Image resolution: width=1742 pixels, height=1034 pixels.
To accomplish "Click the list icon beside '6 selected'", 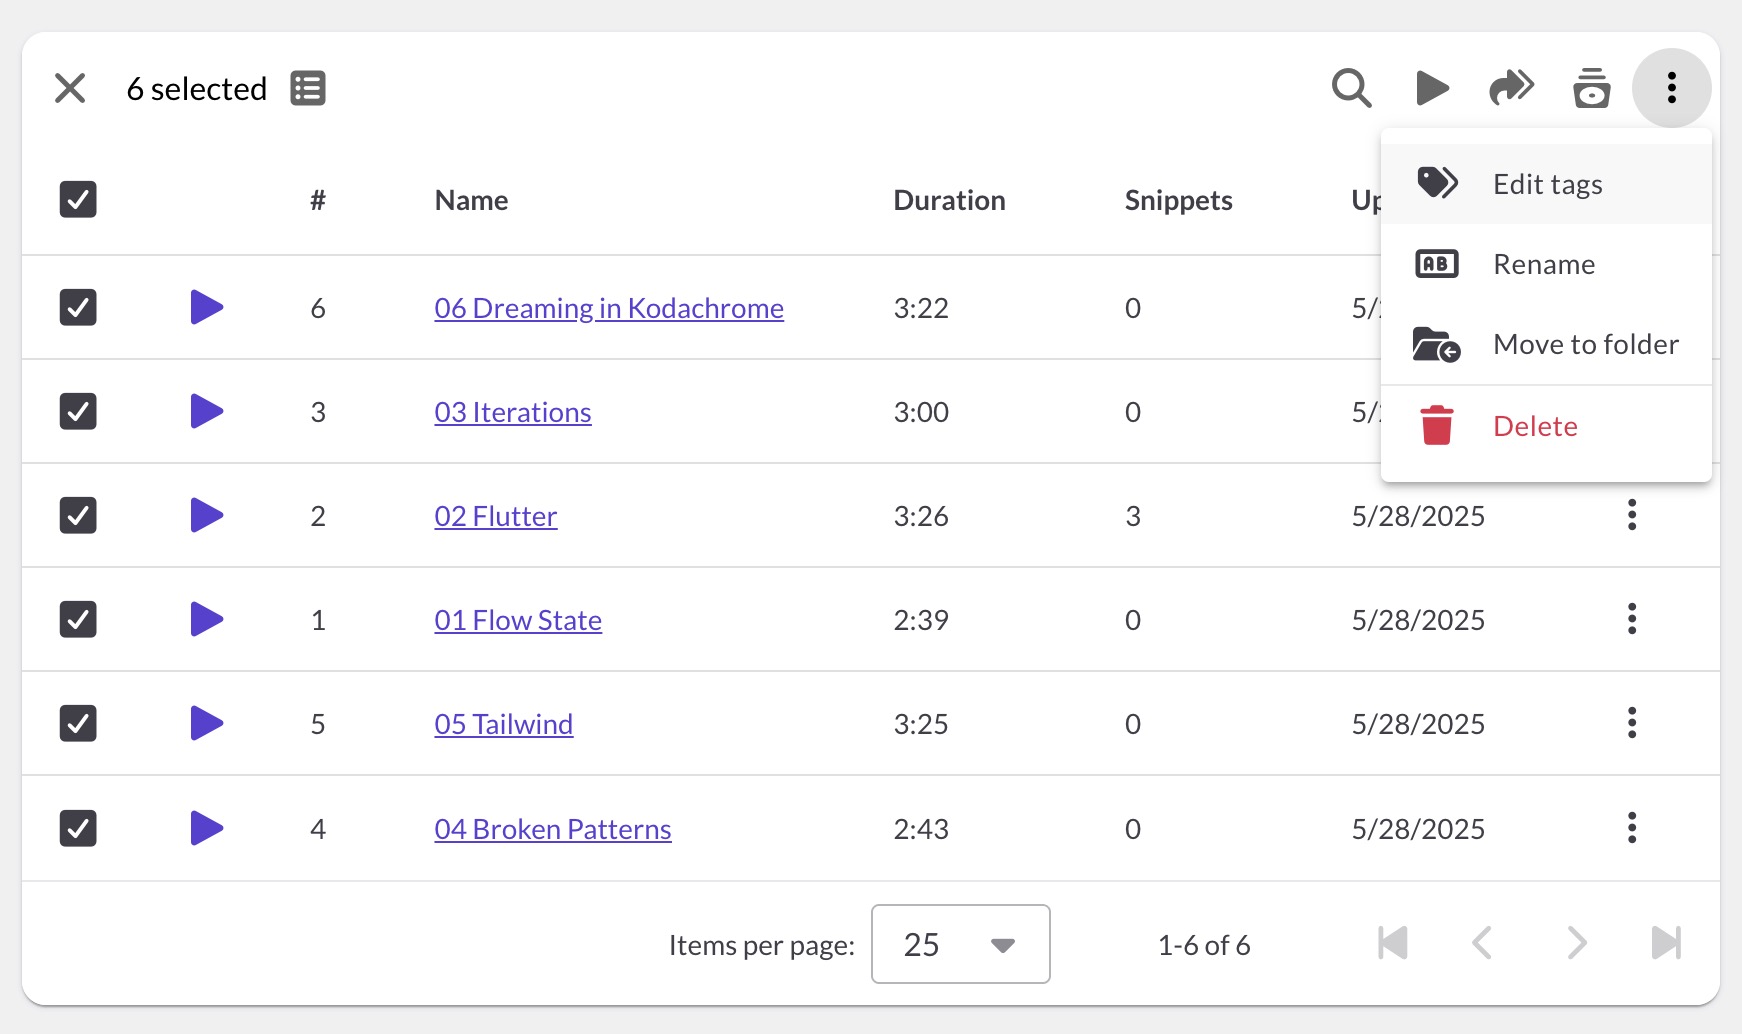I will tap(308, 88).
